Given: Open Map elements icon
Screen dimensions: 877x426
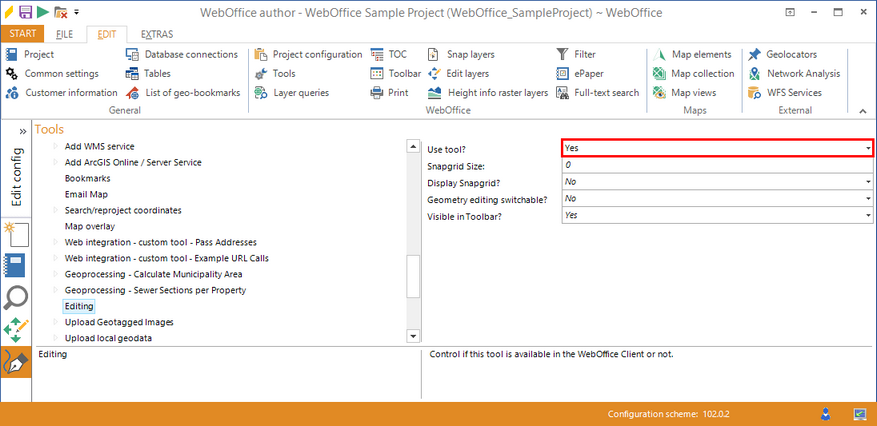Looking at the screenshot, I should coord(660,54).
